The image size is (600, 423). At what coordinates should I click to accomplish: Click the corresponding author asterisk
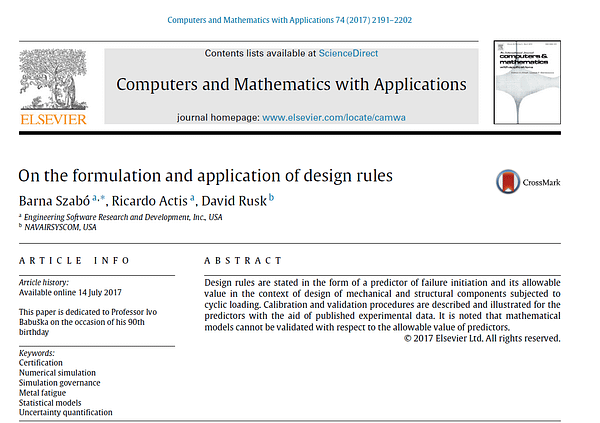(x=102, y=198)
